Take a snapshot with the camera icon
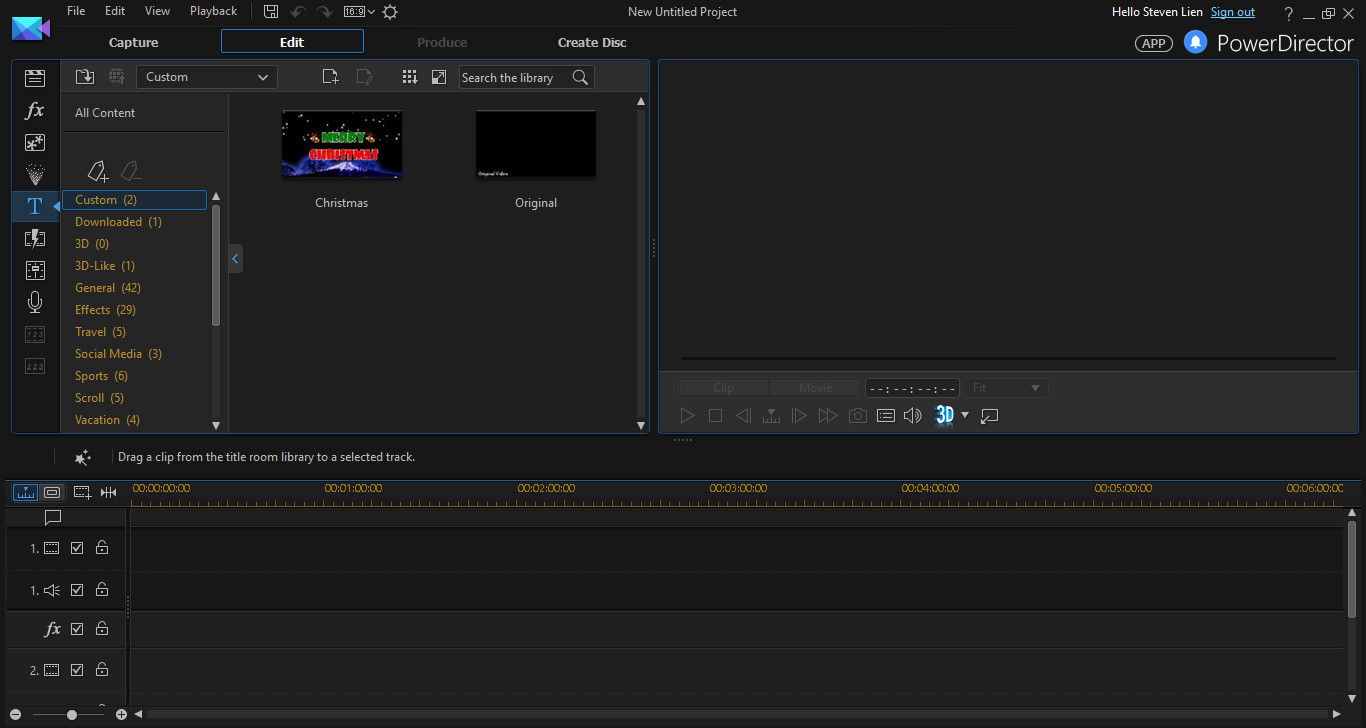 (x=857, y=416)
